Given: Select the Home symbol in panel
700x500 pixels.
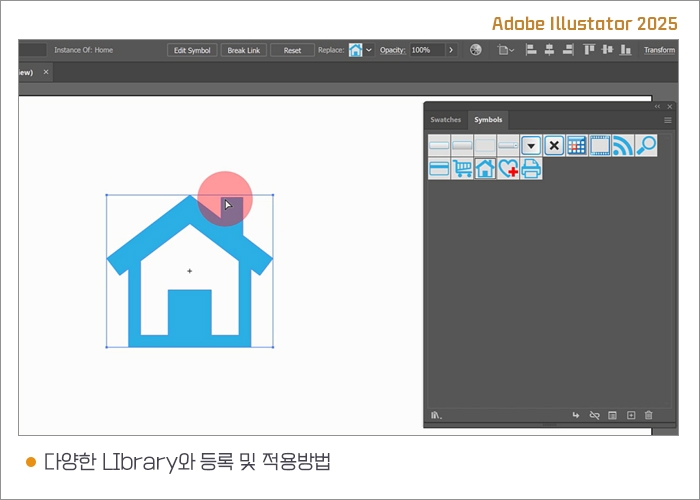Looking at the screenshot, I should [485, 169].
